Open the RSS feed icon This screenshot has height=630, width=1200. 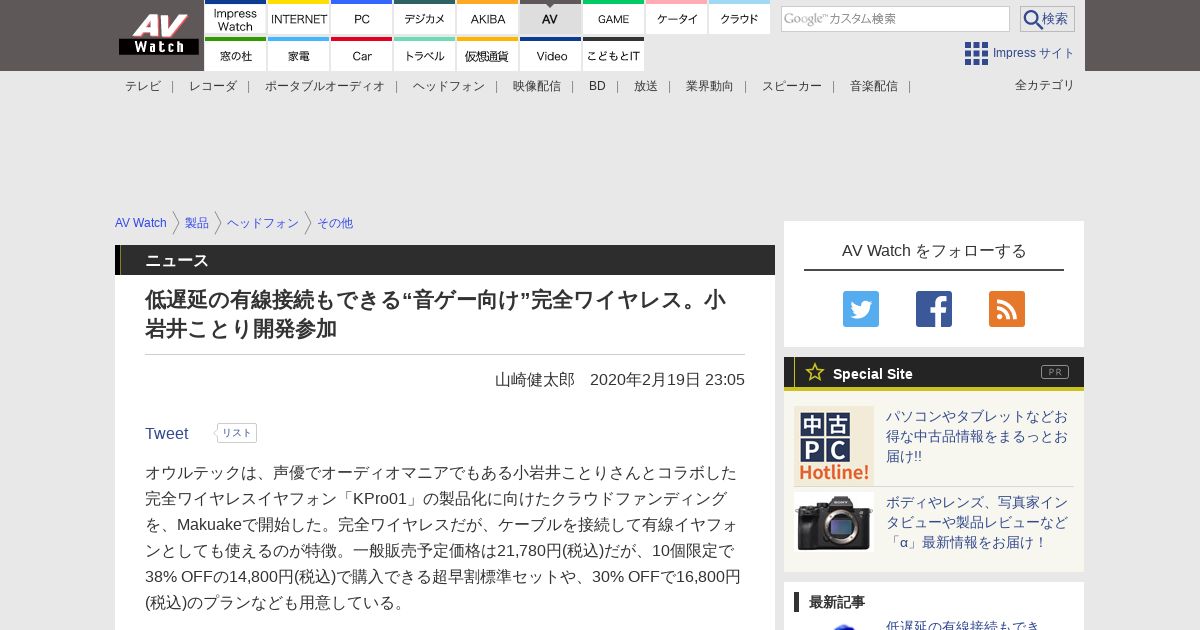(x=1007, y=309)
